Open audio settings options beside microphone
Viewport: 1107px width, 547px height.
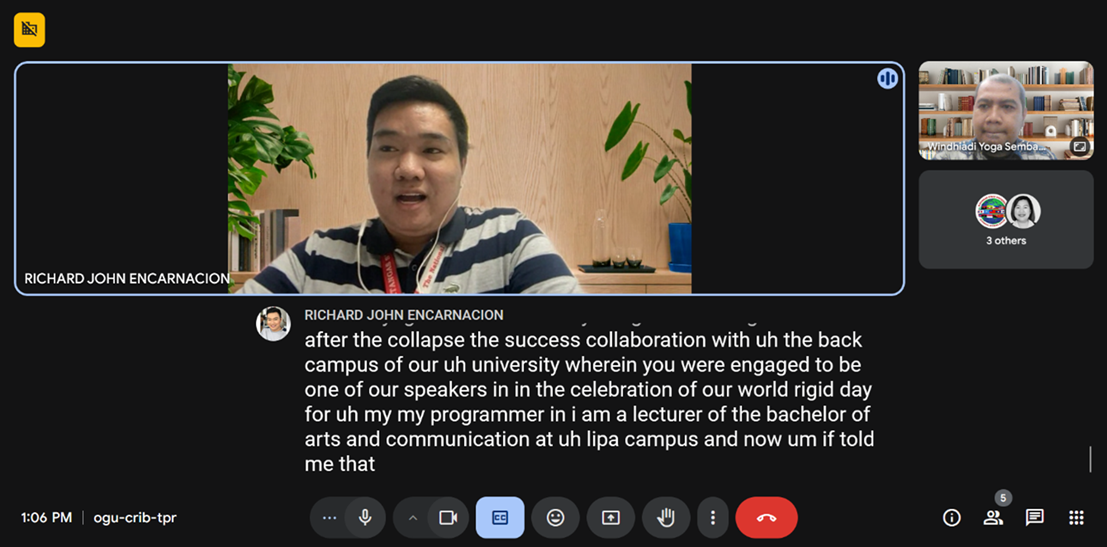(x=329, y=518)
